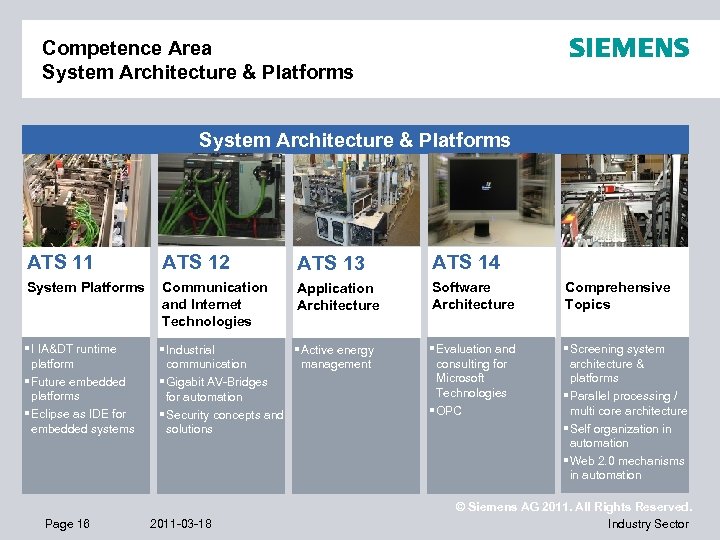
Task: Click 'Comprehensive Topics' label
Action: [618, 296]
